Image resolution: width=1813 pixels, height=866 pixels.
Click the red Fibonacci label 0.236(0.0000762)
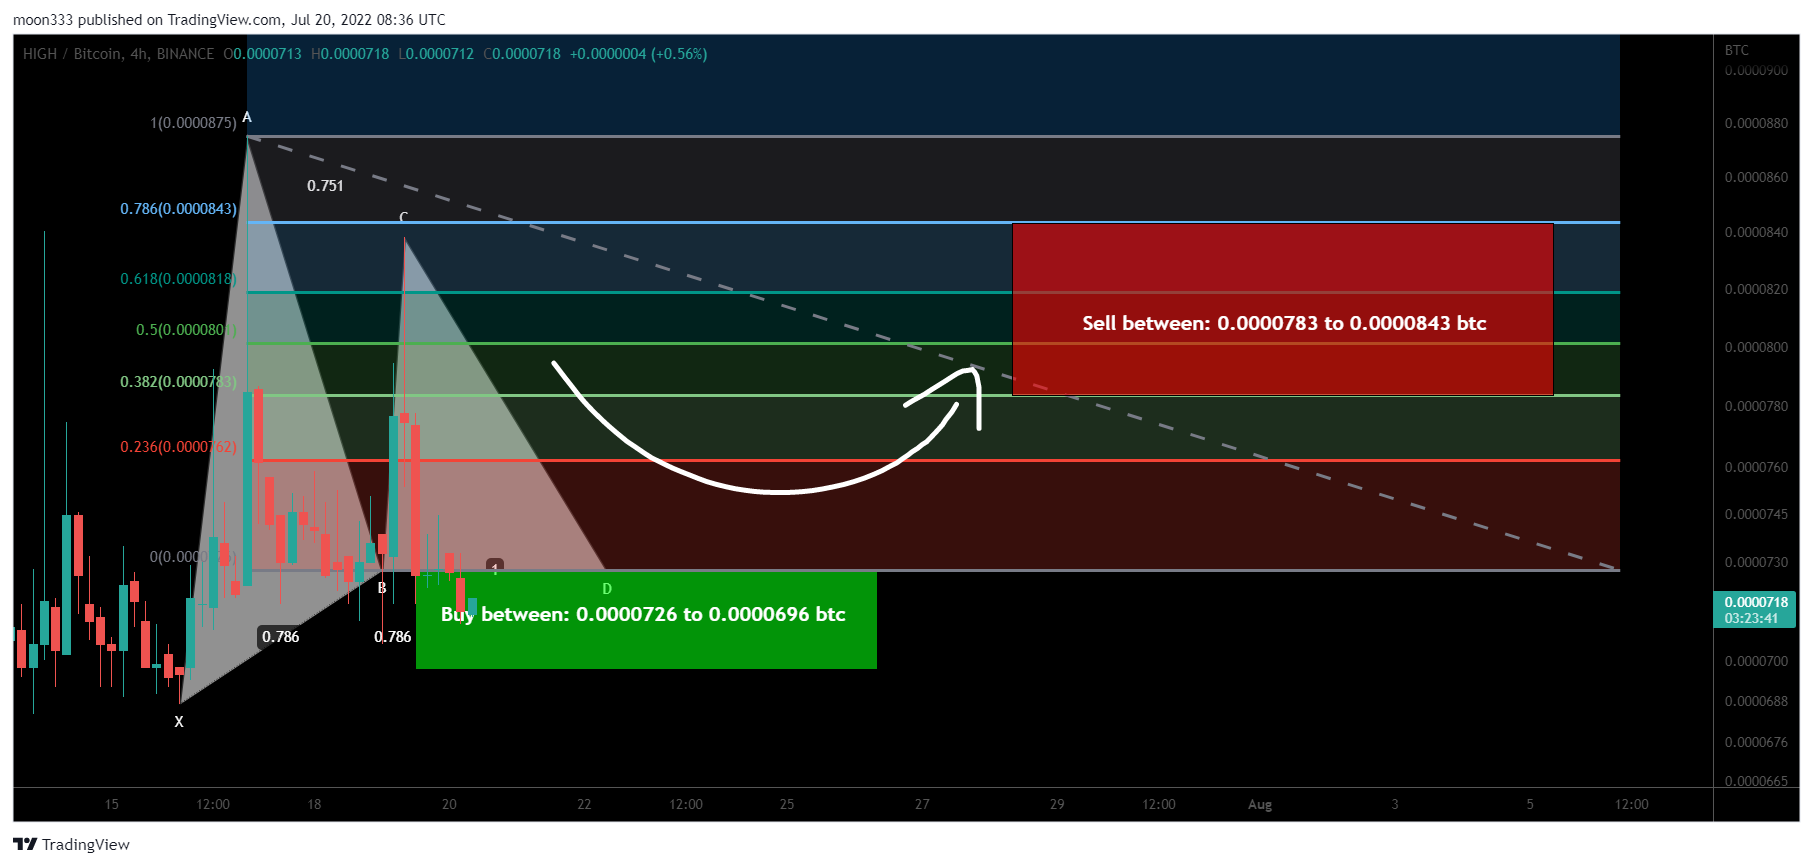pos(178,447)
